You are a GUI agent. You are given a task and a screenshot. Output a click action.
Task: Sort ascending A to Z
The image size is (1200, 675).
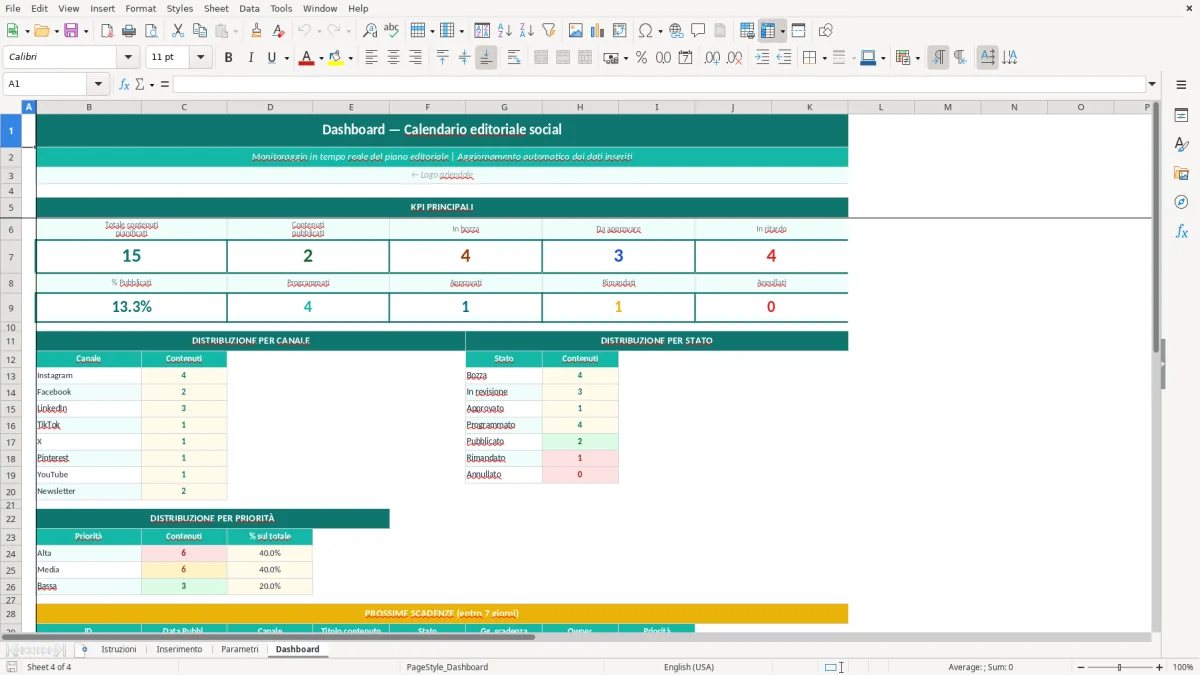(x=505, y=30)
